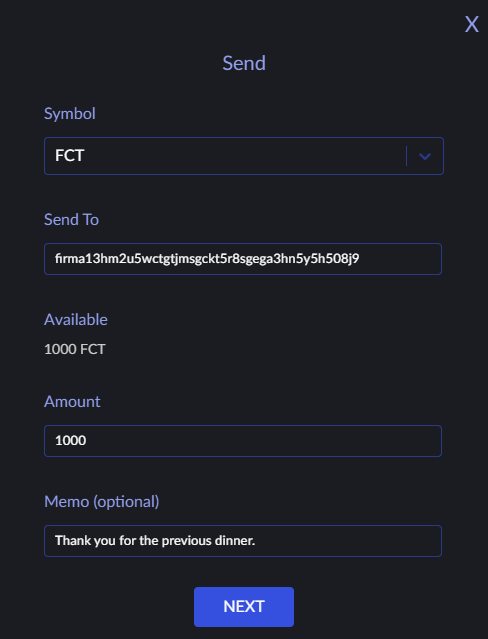Click the 1000 value in Amount
This screenshot has width=488, height=639.
coord(71,441)
